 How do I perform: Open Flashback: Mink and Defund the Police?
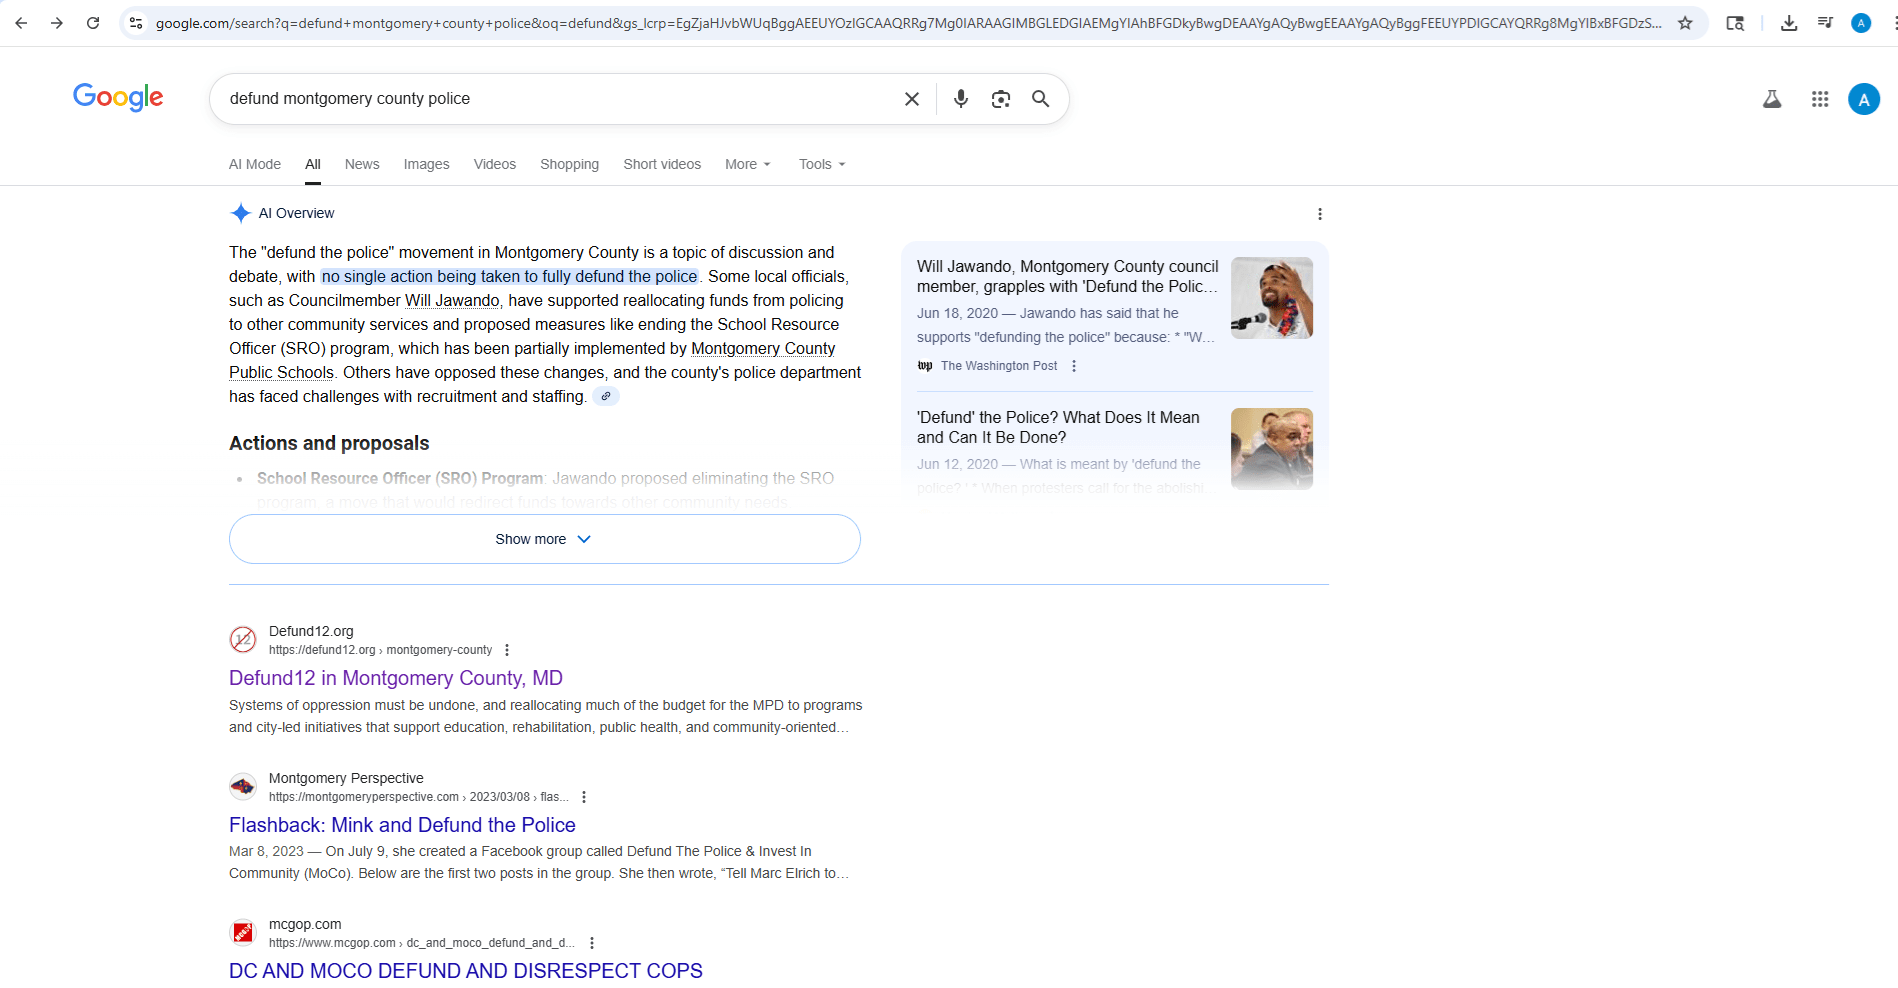402,825
